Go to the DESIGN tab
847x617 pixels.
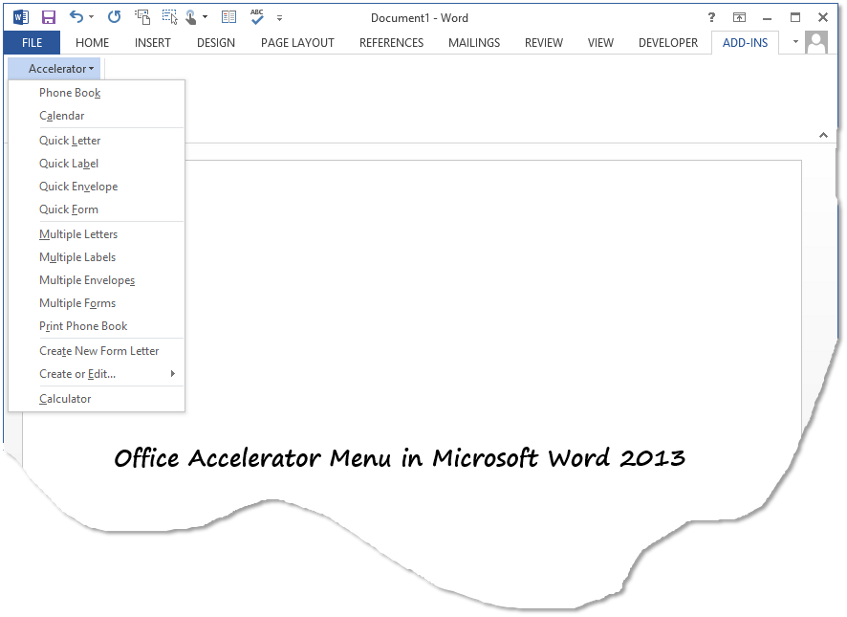coord(216,43)
